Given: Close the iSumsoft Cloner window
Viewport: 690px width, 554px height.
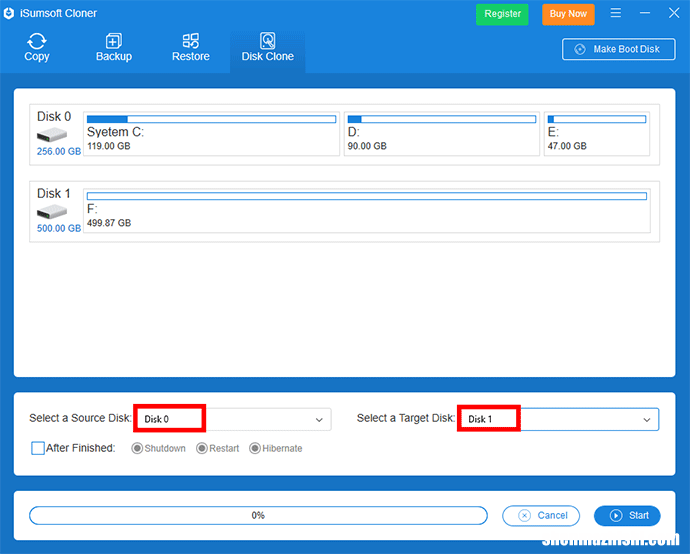Looking at the screenshot, I should click(674, 13).
